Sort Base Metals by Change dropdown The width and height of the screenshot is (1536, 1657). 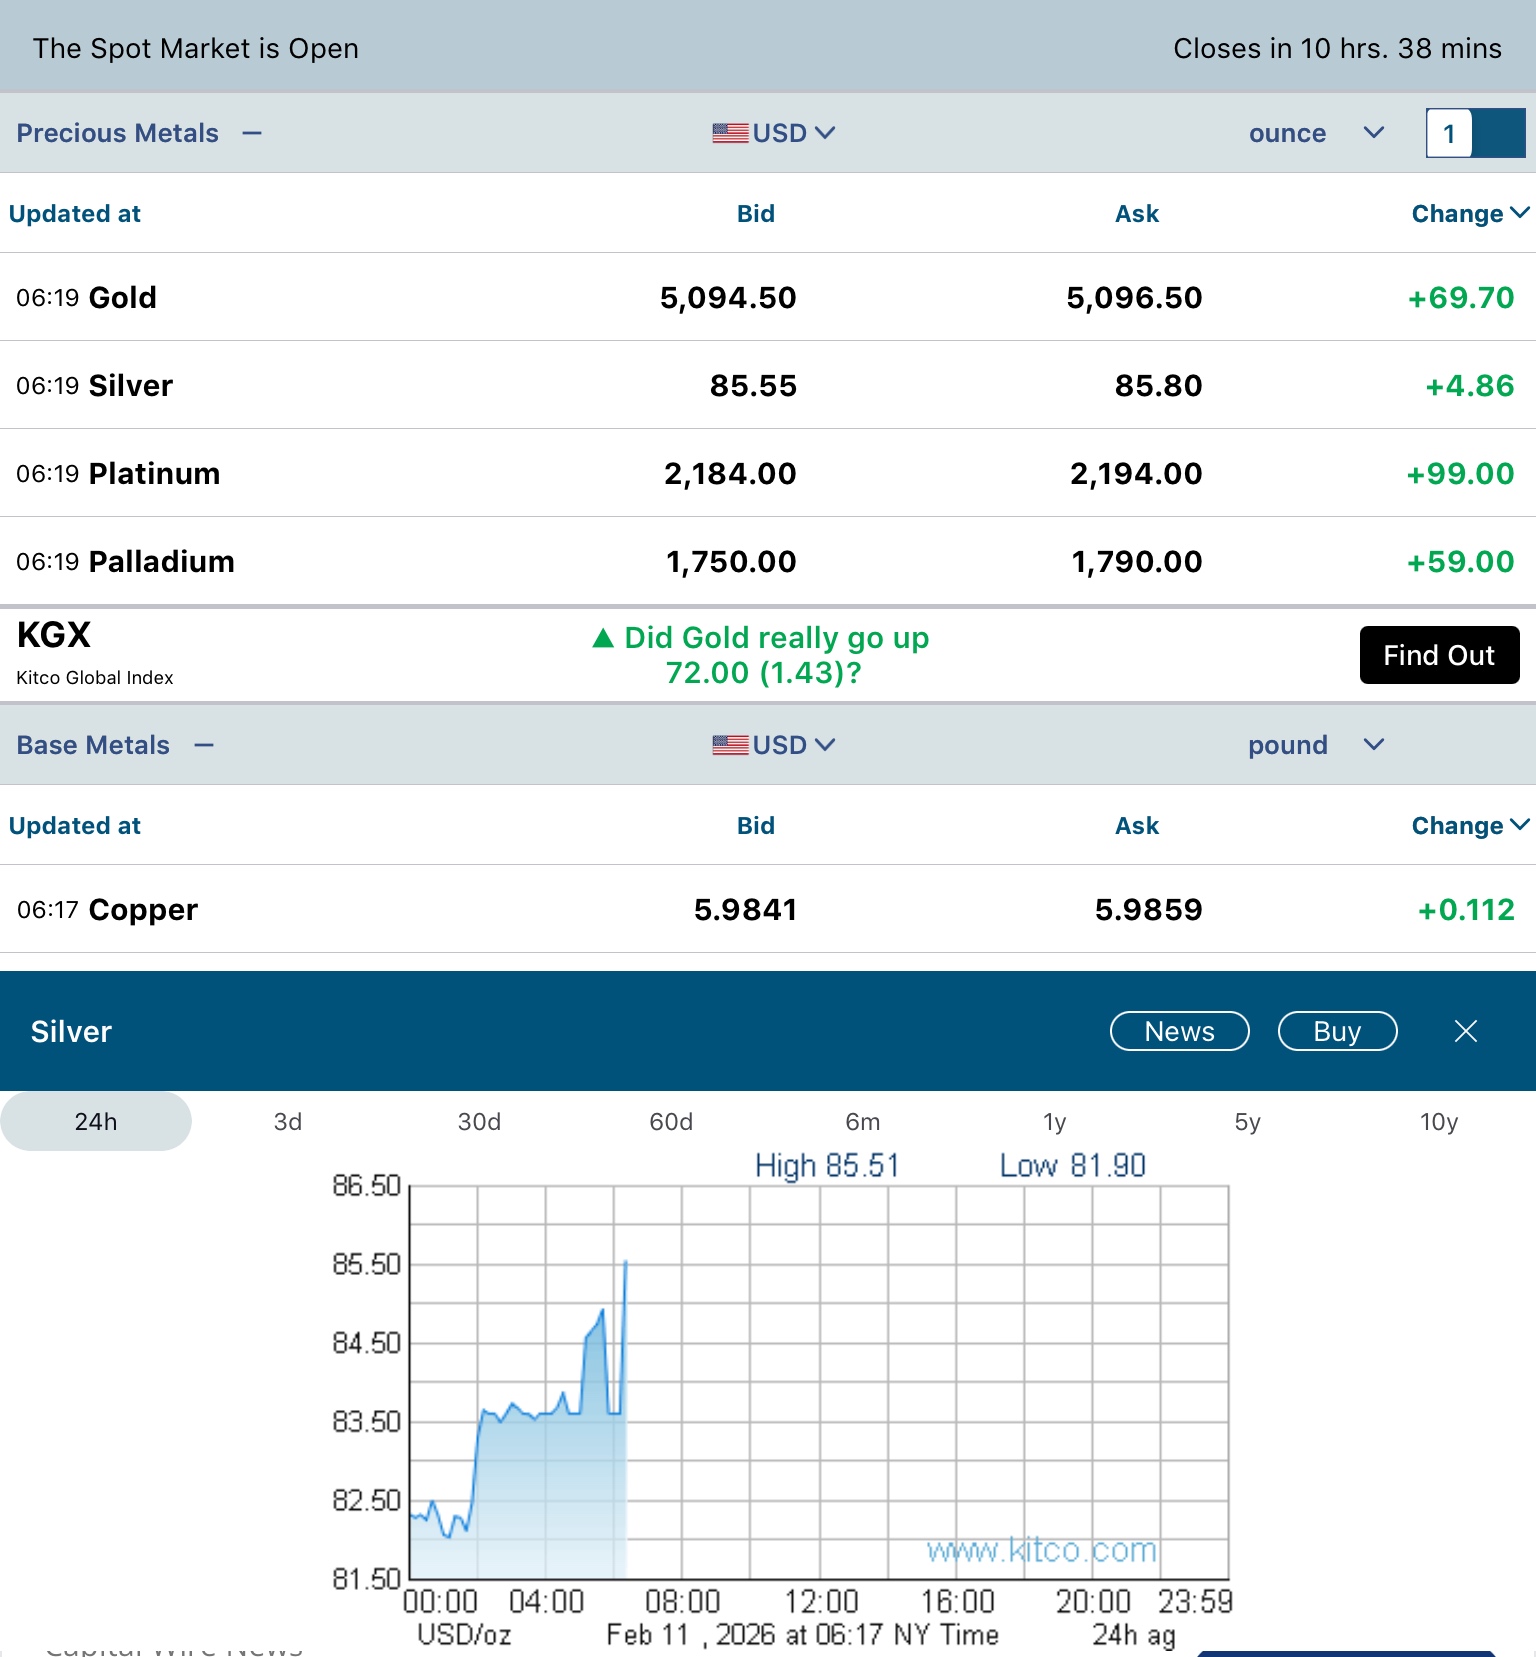1470,825
